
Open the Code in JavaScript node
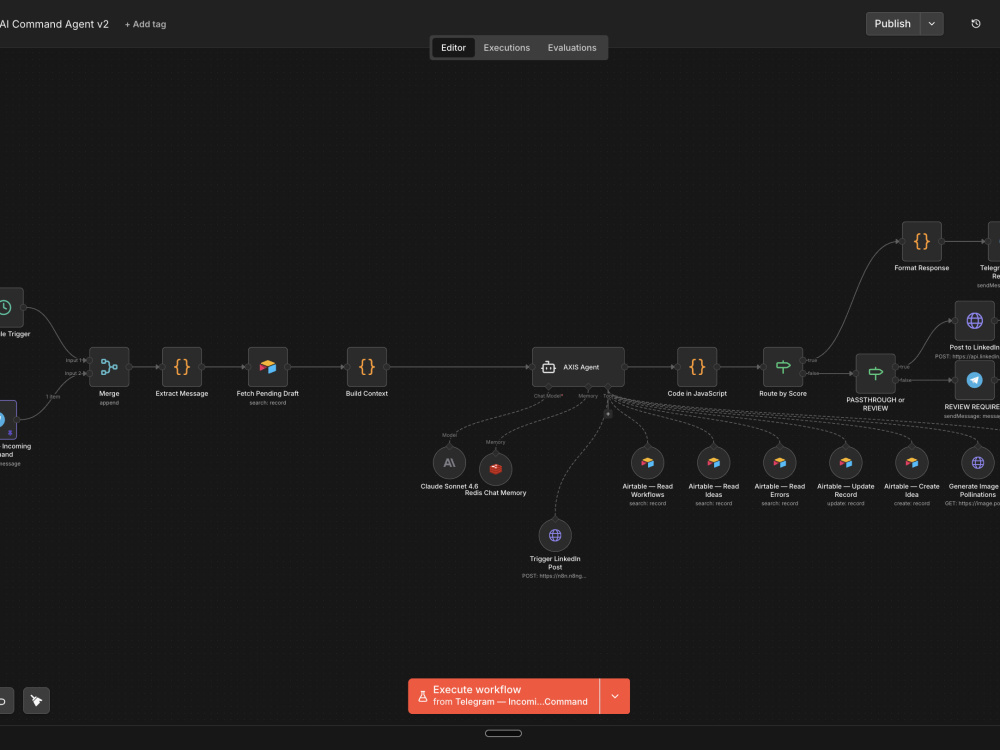(x=697, y=367)
